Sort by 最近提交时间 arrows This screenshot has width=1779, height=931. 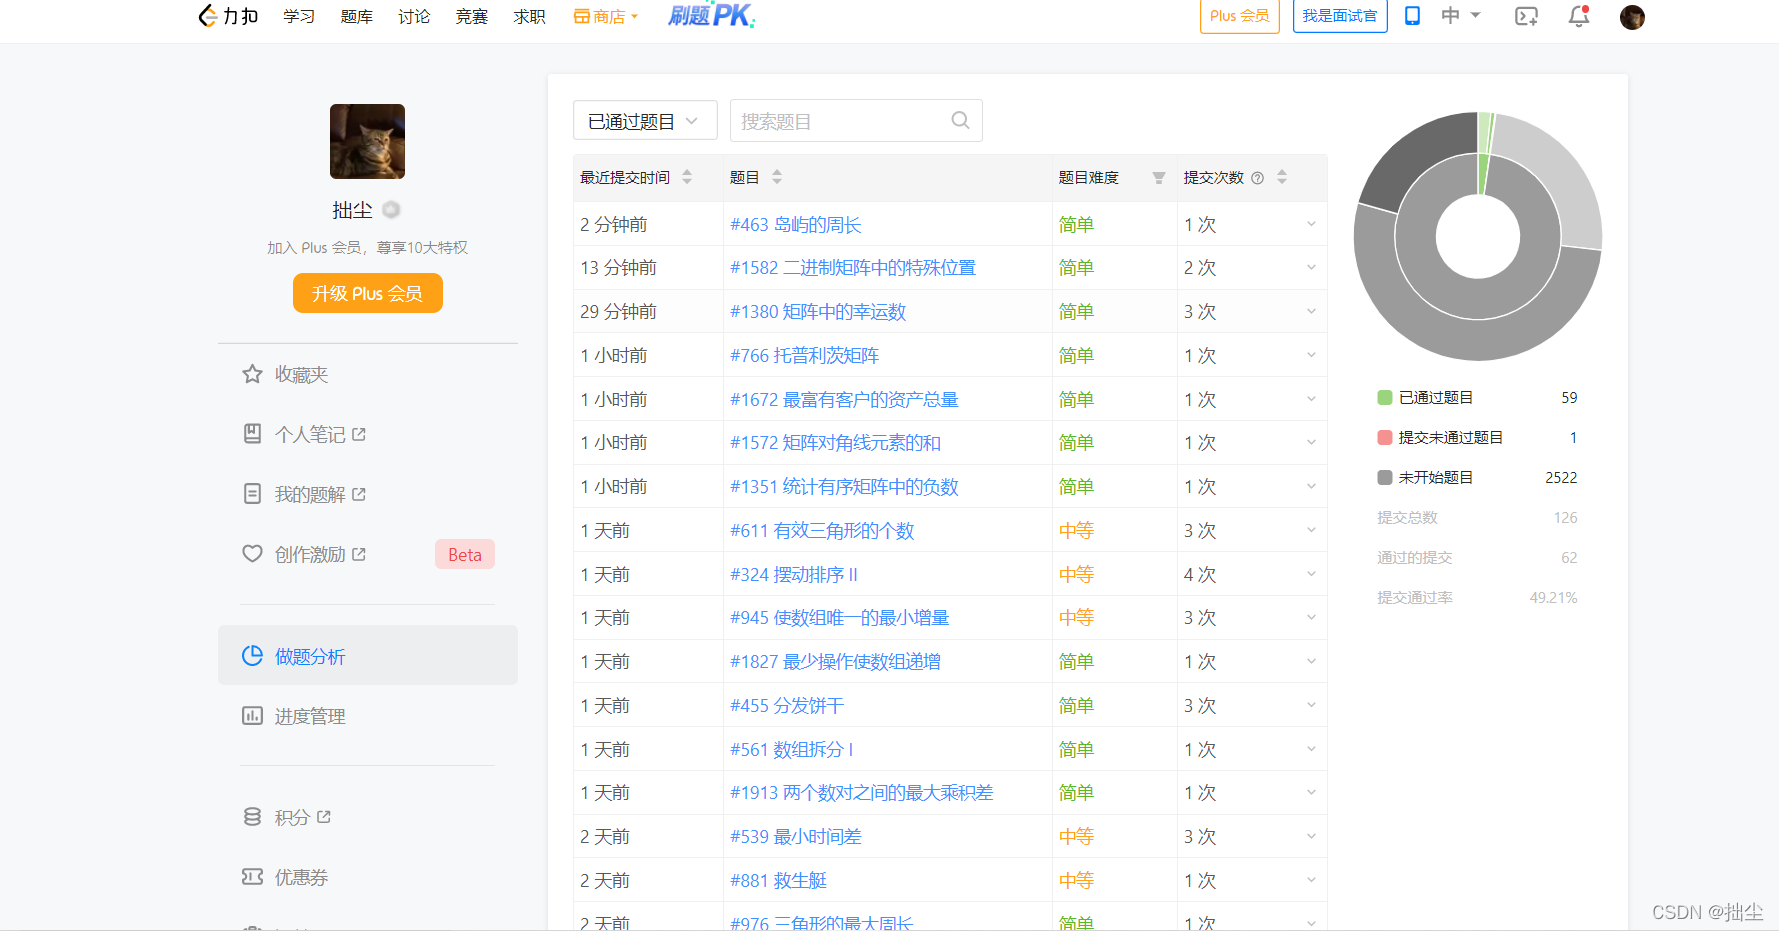coord(687,177)
